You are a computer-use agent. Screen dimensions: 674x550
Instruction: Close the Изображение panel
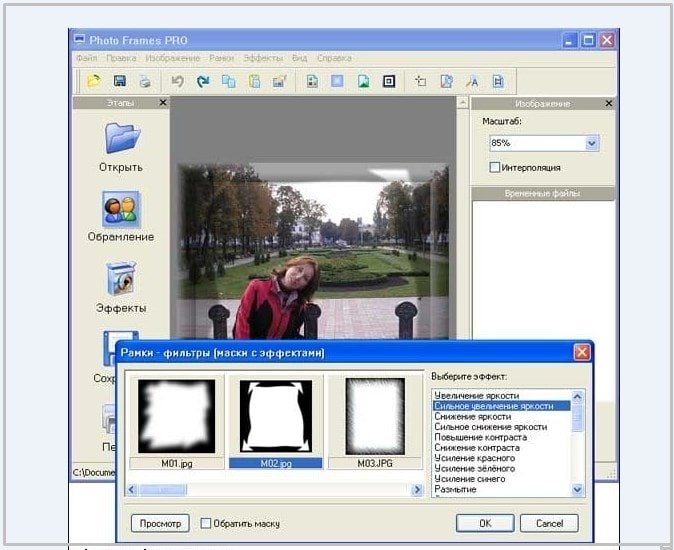tap(608, 104)
